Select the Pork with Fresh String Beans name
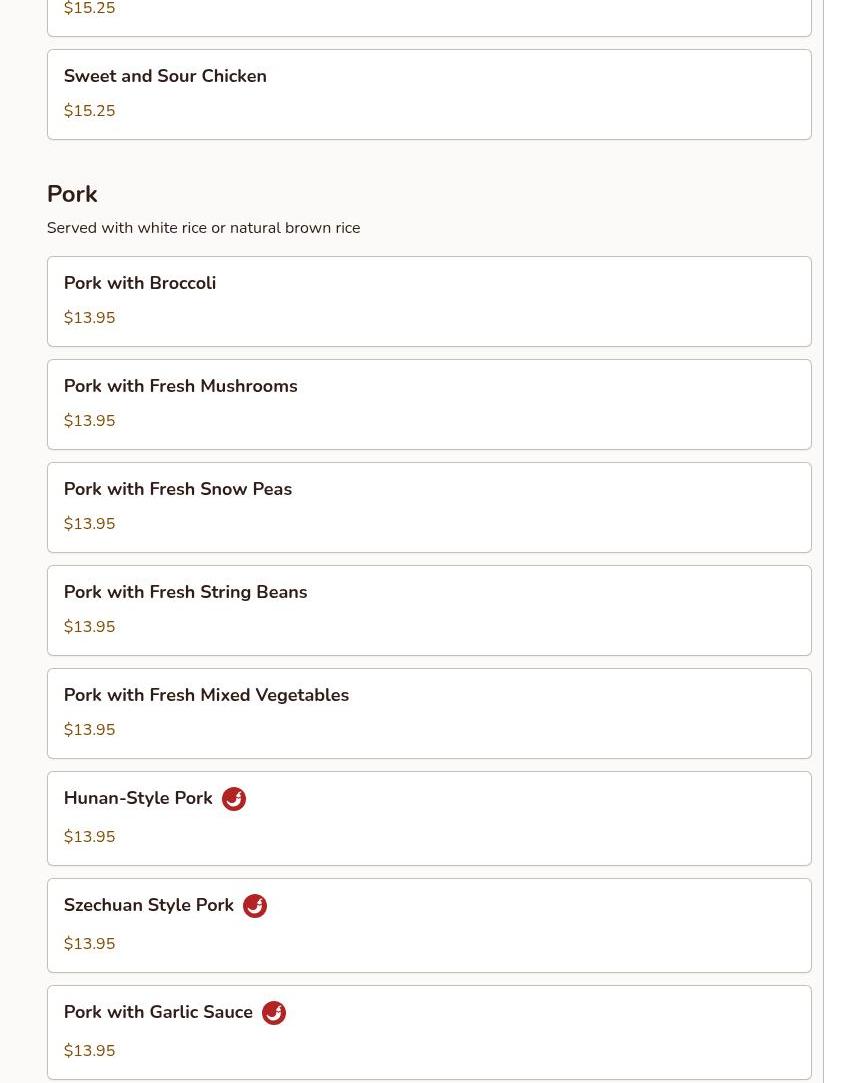The height and width of the screenshot is (1083, 844). [185, 592]
